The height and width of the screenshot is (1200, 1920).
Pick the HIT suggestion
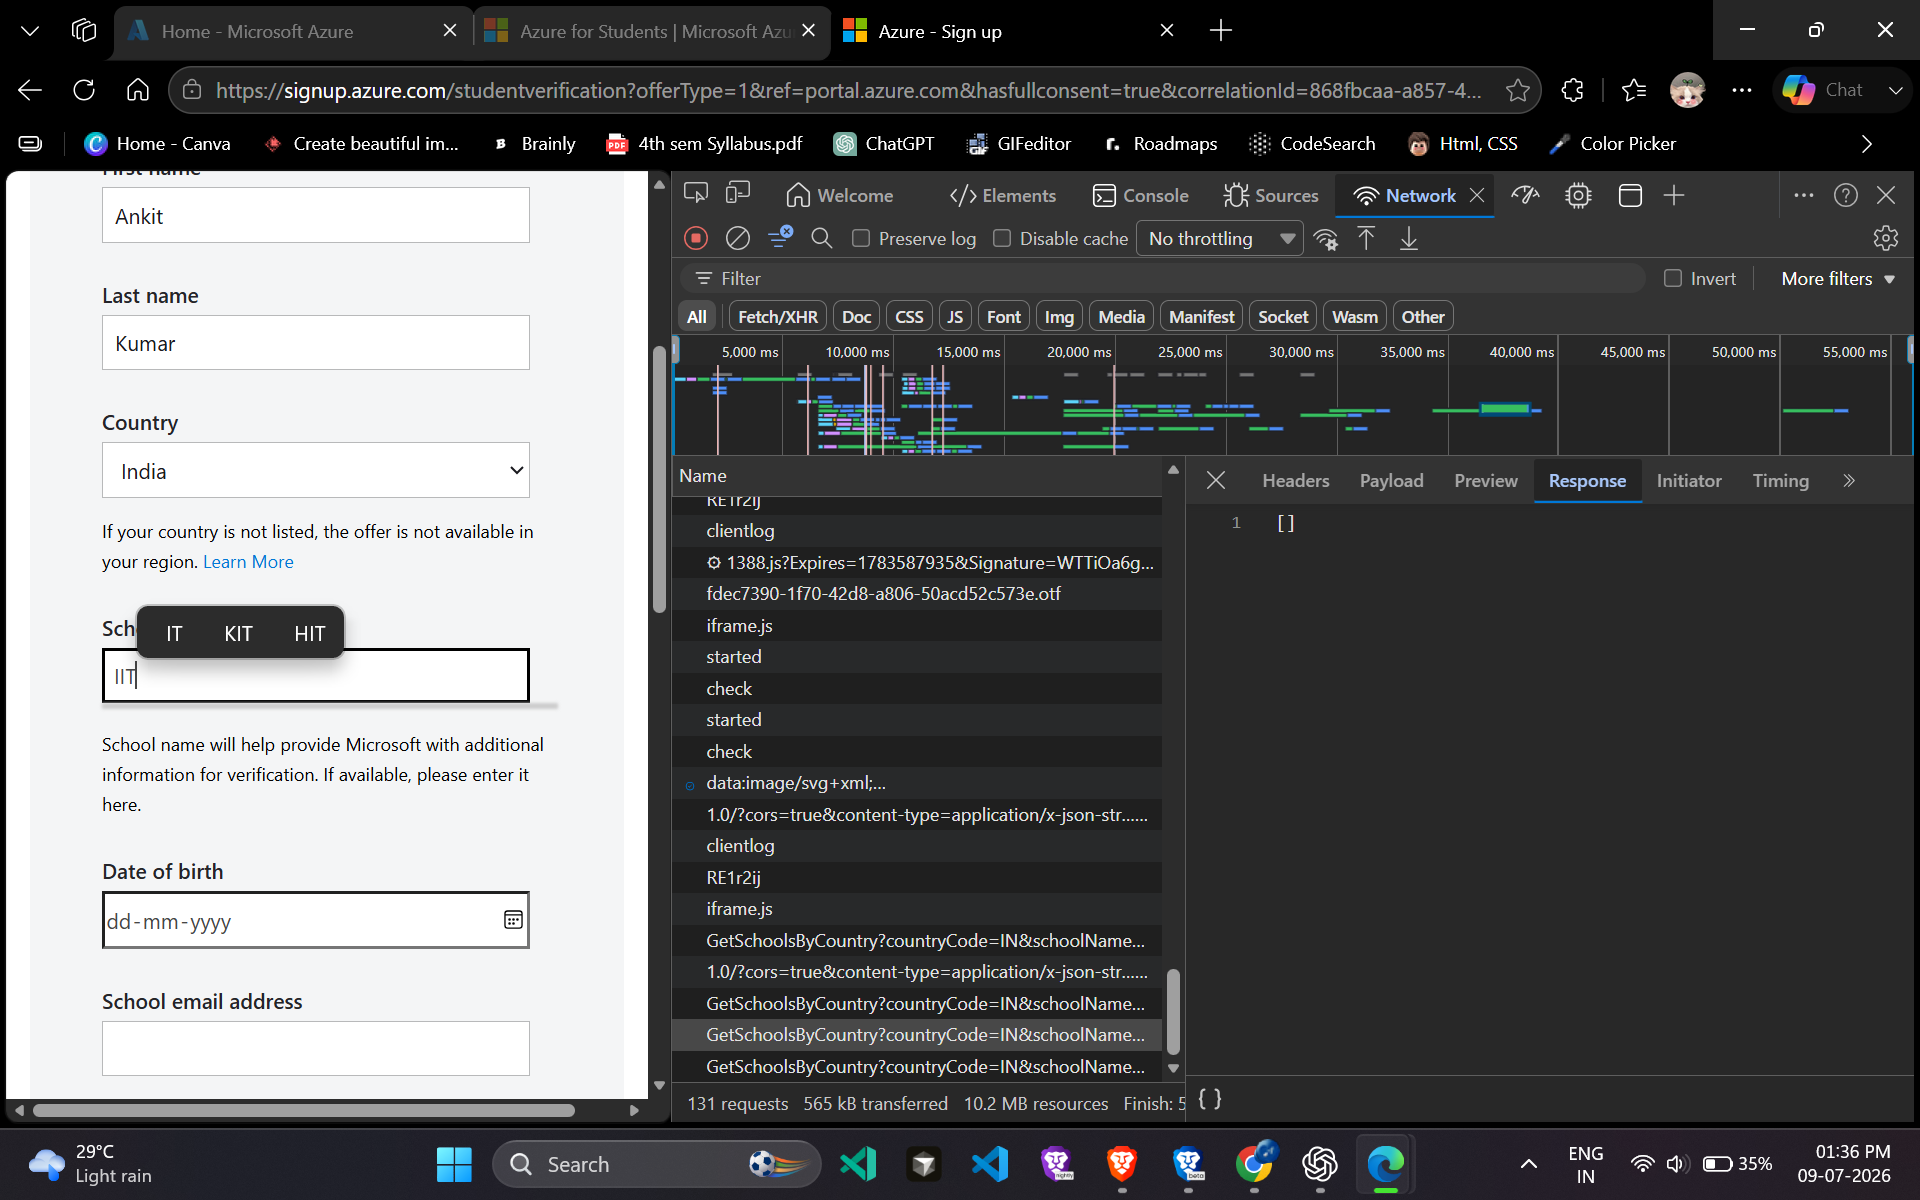[x=310, y=633]
